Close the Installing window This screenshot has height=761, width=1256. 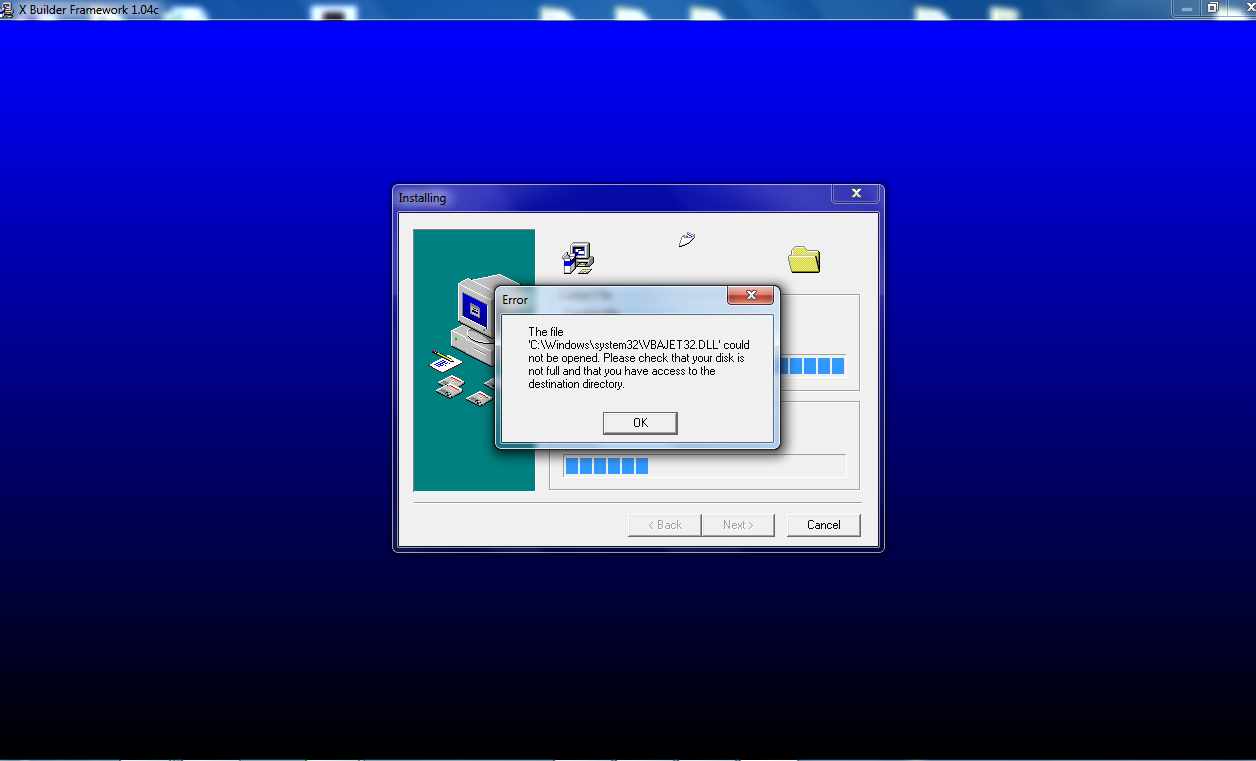(856, 194)
